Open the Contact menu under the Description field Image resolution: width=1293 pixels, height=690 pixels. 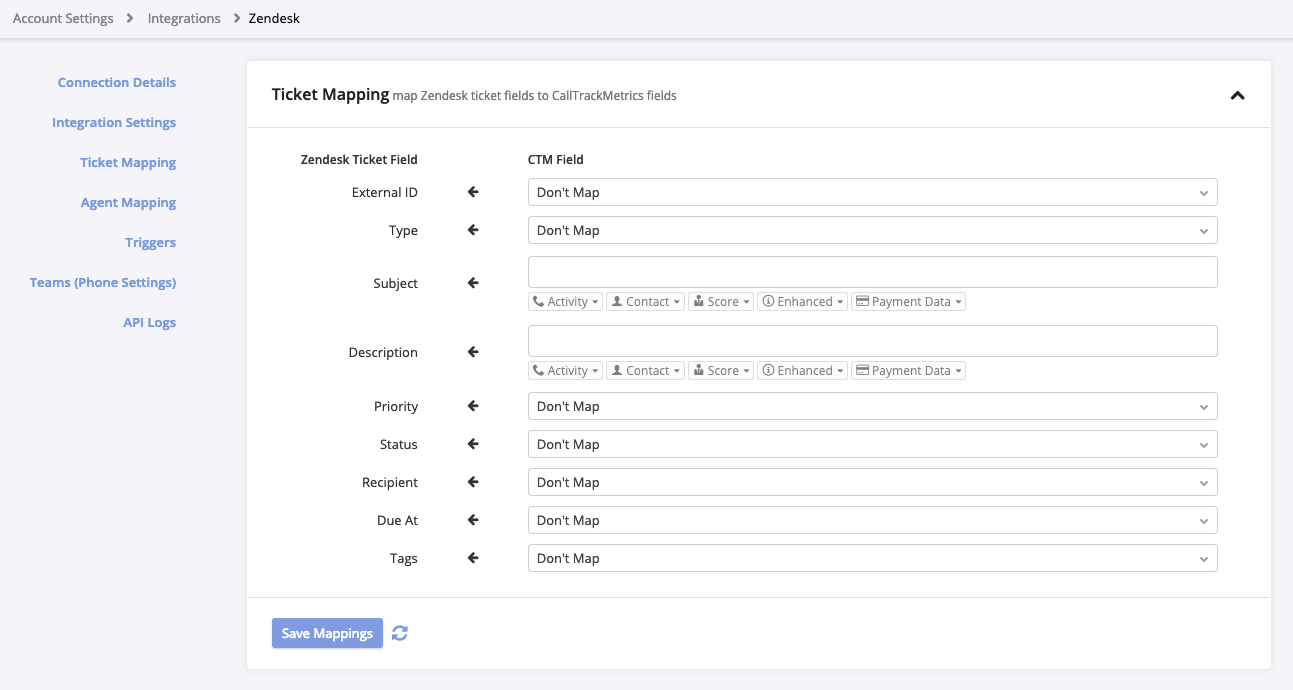[x=646, y=370]
